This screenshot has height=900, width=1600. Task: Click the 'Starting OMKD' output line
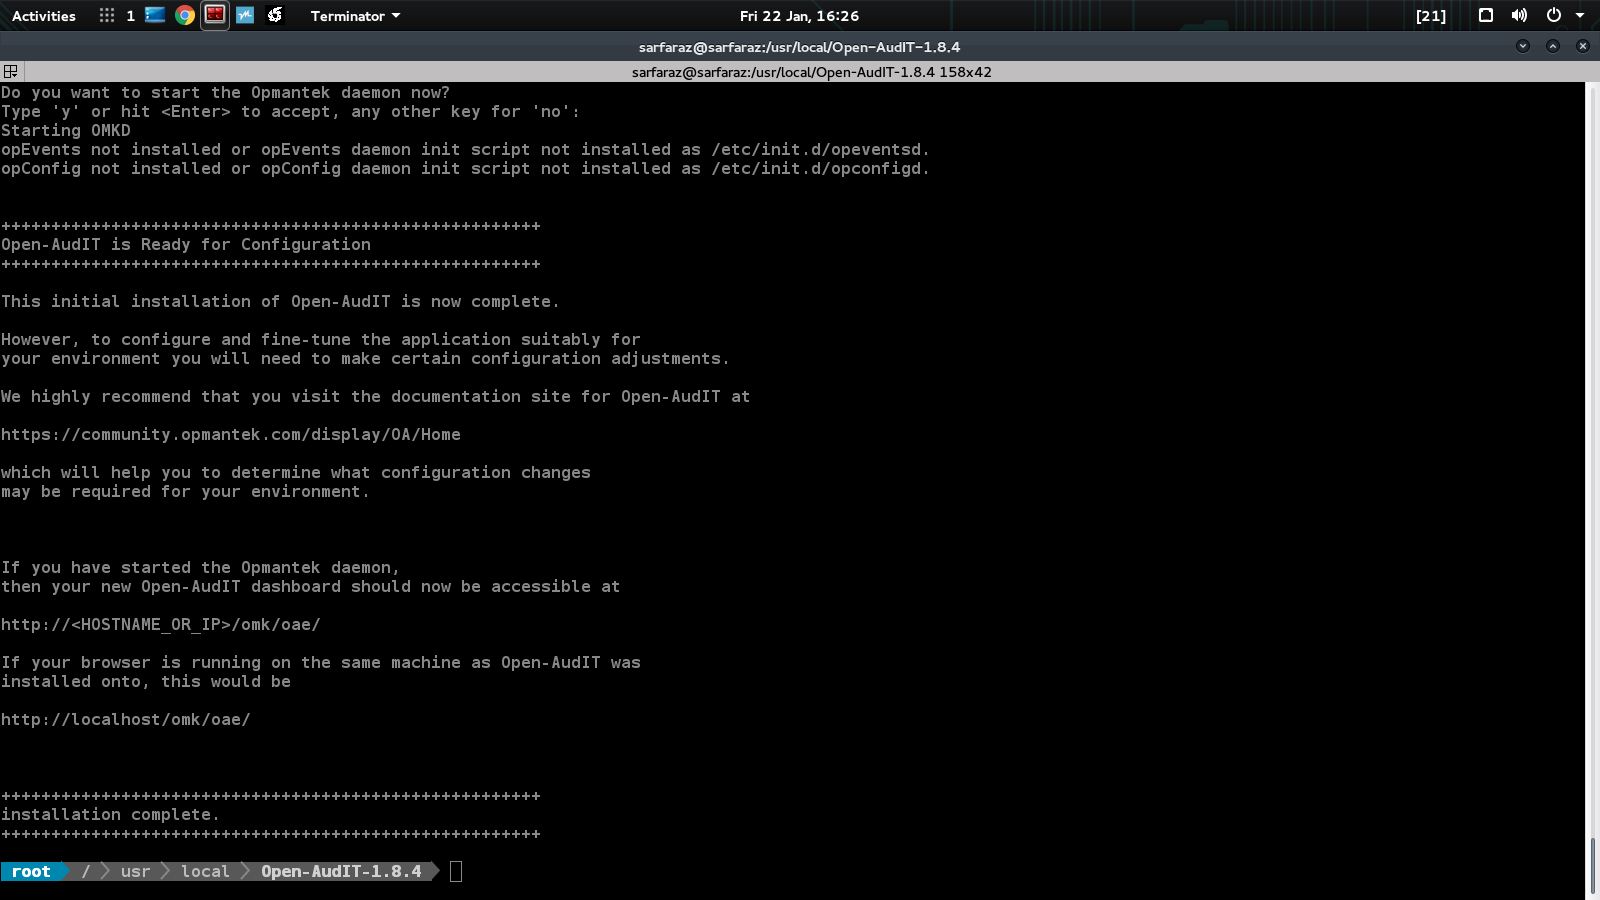66,131
